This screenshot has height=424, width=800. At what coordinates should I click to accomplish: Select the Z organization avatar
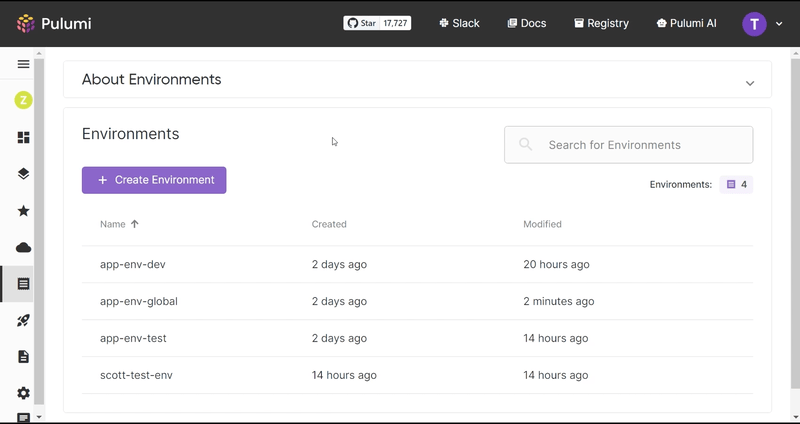[23, 100]
